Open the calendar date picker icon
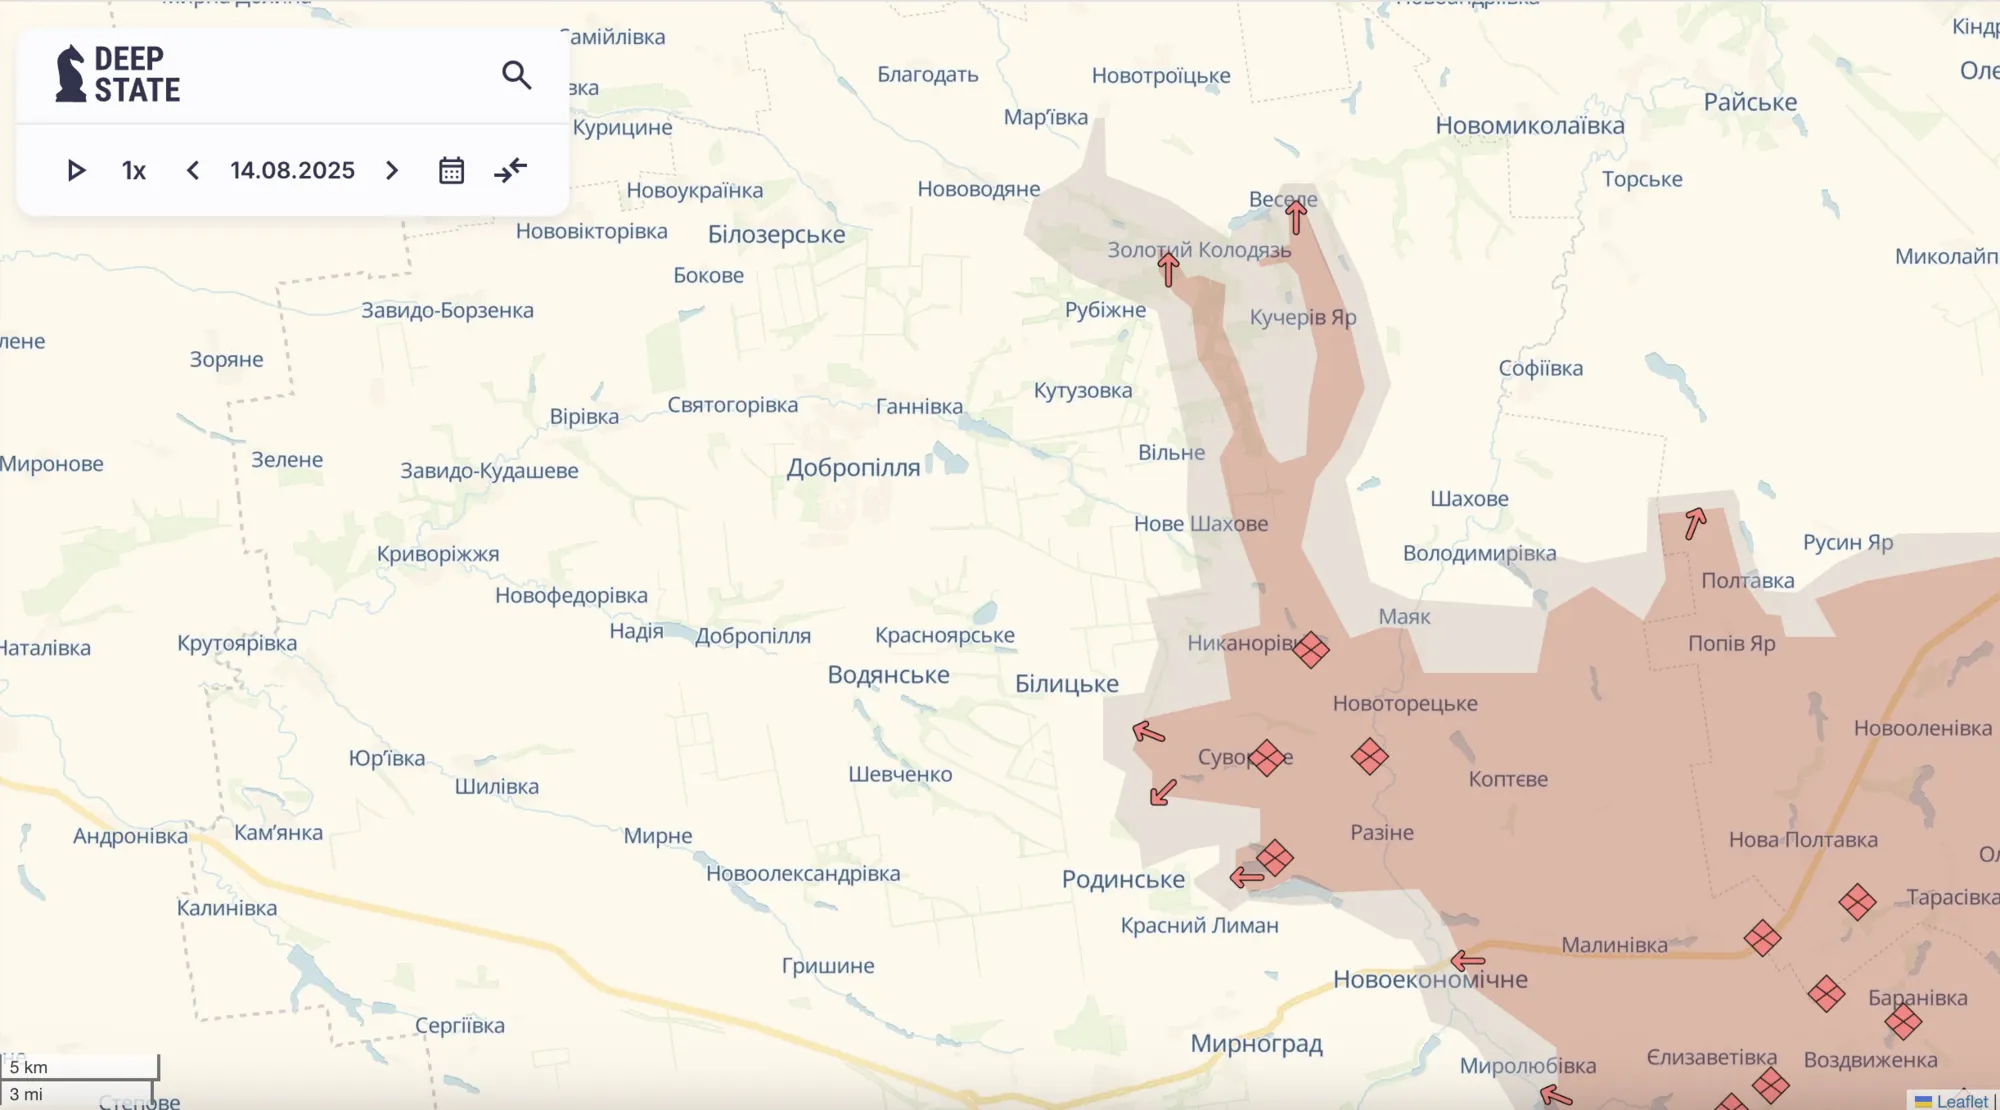 point(451,170)
